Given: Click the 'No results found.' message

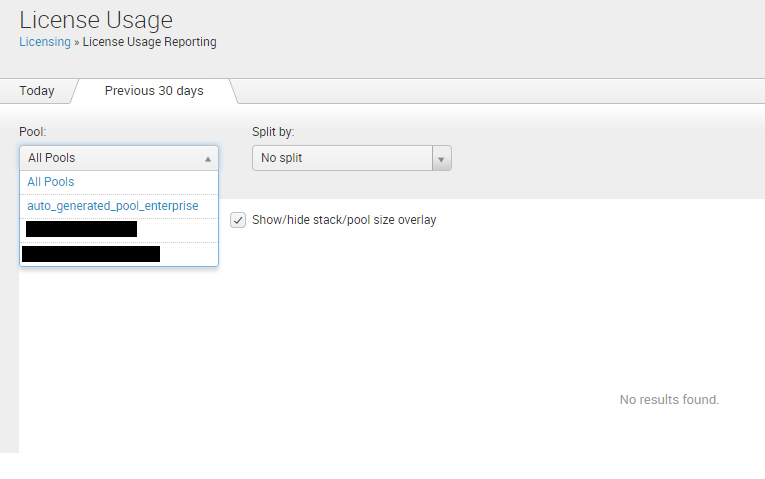Looking at the screenshot, I should tap(669, 400).
